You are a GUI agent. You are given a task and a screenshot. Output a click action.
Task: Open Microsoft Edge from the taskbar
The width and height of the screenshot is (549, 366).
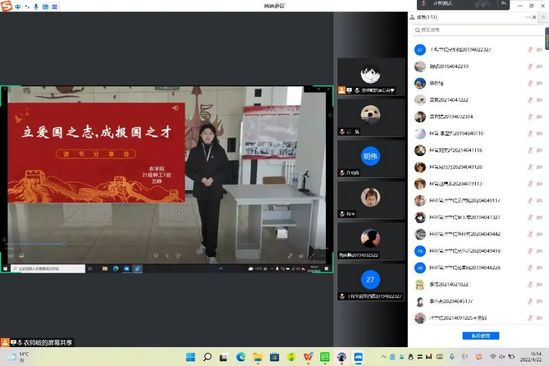(x=241, y=357)
